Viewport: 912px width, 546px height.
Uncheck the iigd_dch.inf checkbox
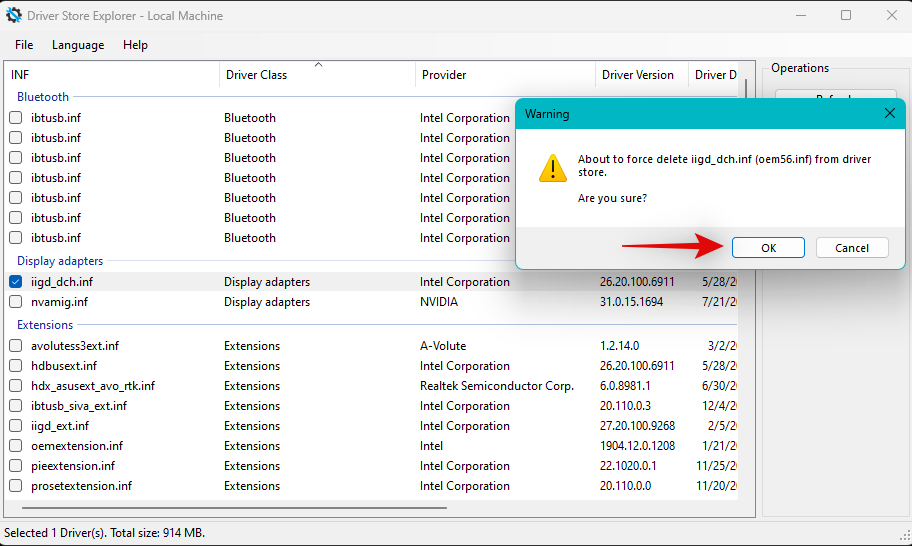pos(16,281)
